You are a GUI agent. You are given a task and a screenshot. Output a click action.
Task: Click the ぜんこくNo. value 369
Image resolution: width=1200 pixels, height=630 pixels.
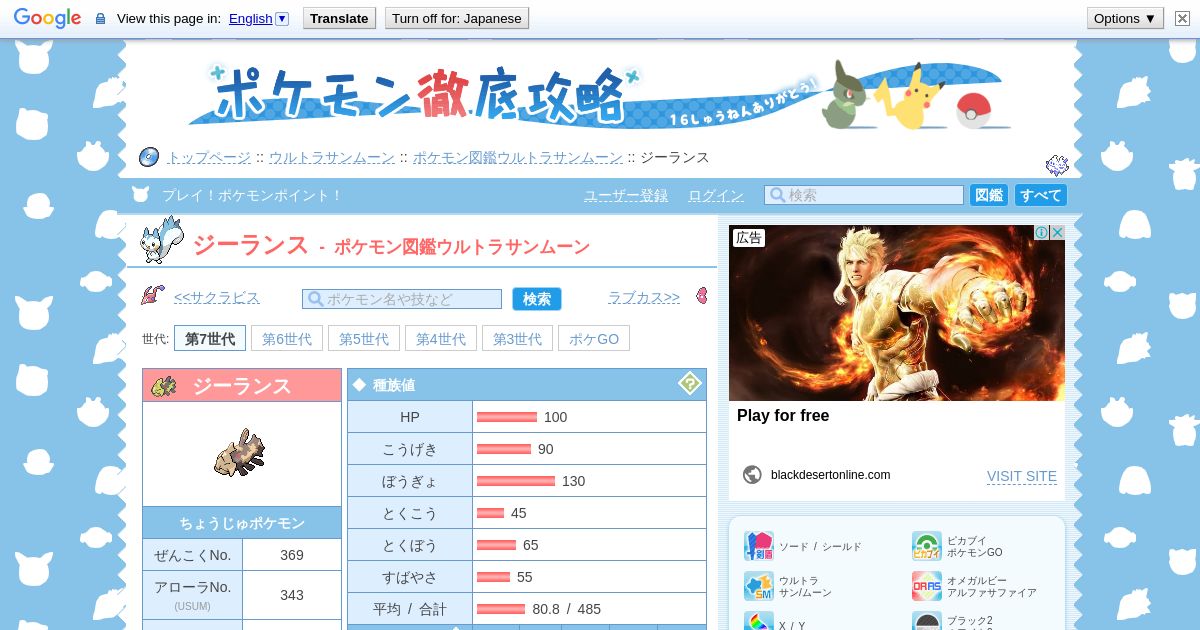292,555
